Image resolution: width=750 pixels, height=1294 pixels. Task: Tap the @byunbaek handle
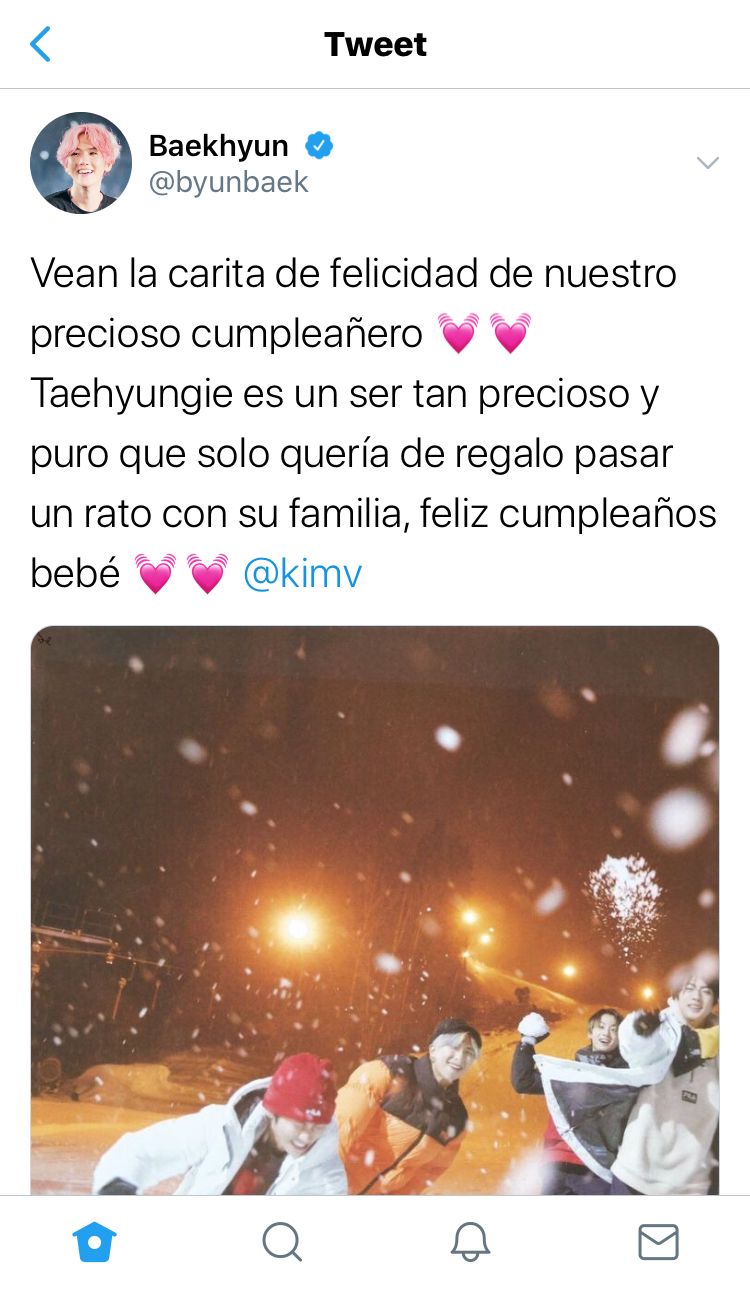229,182
